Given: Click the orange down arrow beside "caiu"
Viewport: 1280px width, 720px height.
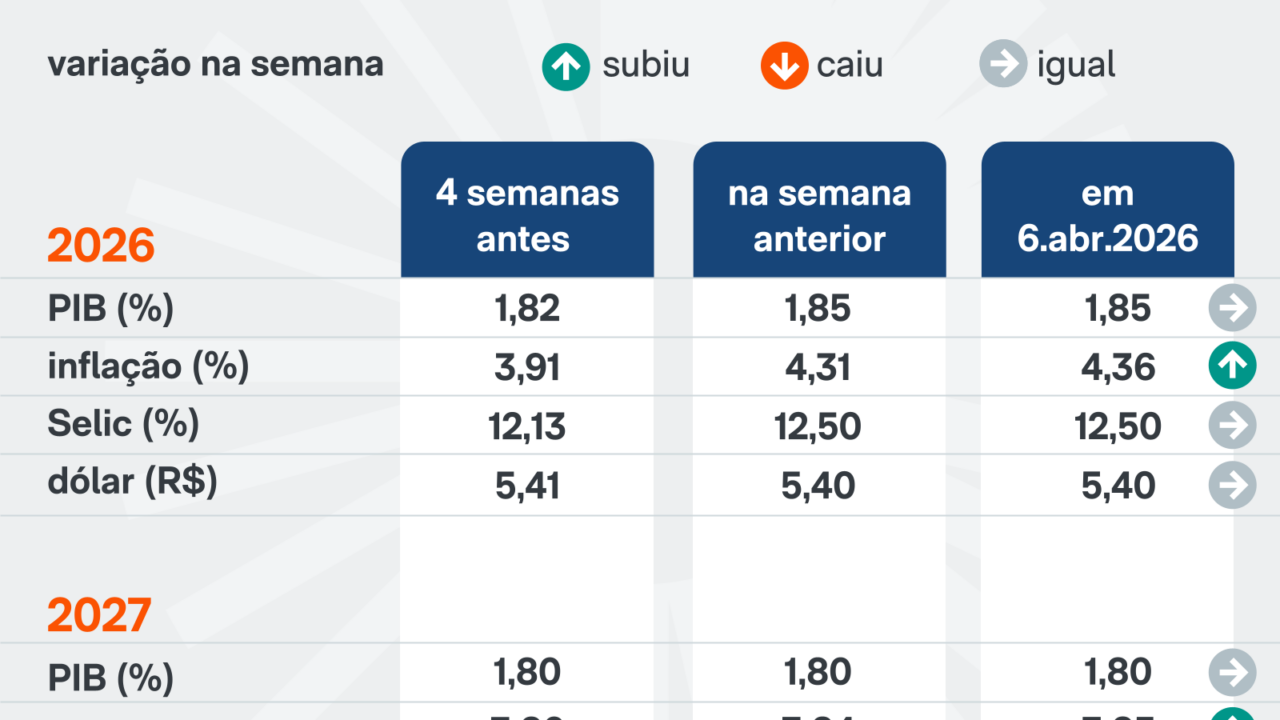Looking at the screenshot, I should [x=783, y=67].
